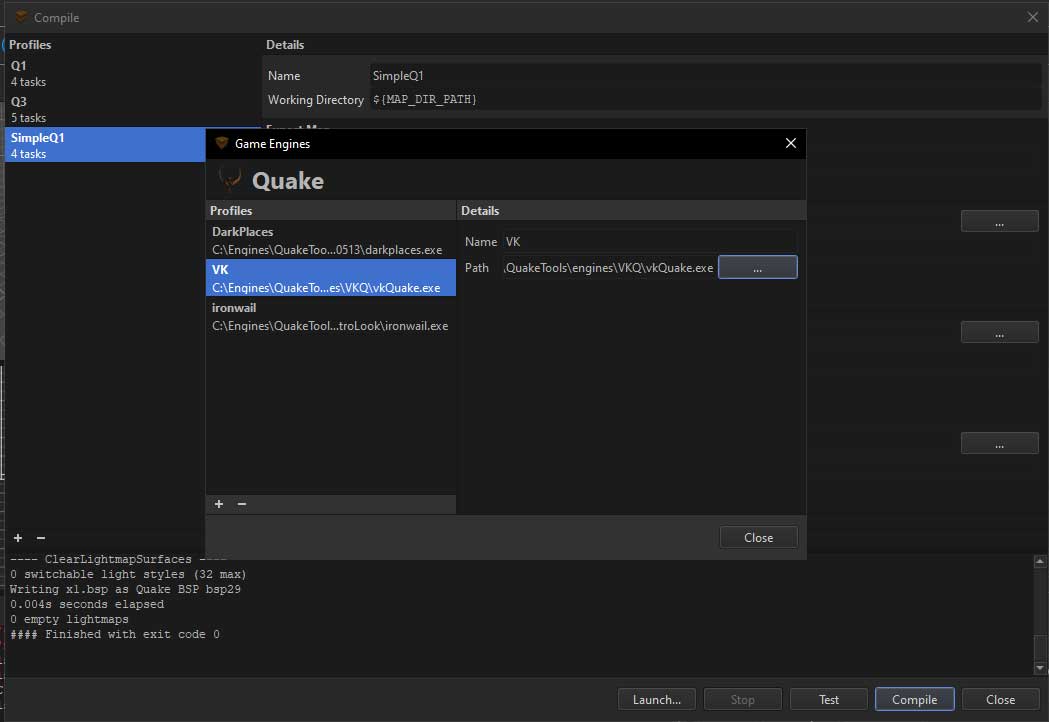The width and height of the screenshot is (1049, 722).
Task: Click the Quake logo icon
Action: (x=230, y=181)
